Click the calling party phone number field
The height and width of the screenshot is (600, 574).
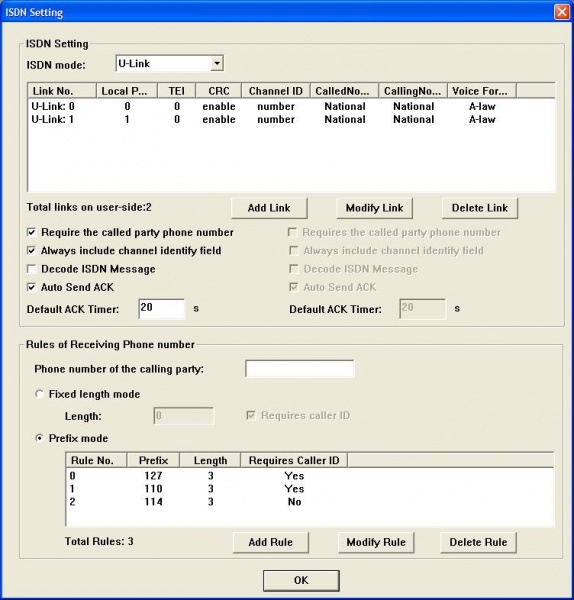(300, 369)
